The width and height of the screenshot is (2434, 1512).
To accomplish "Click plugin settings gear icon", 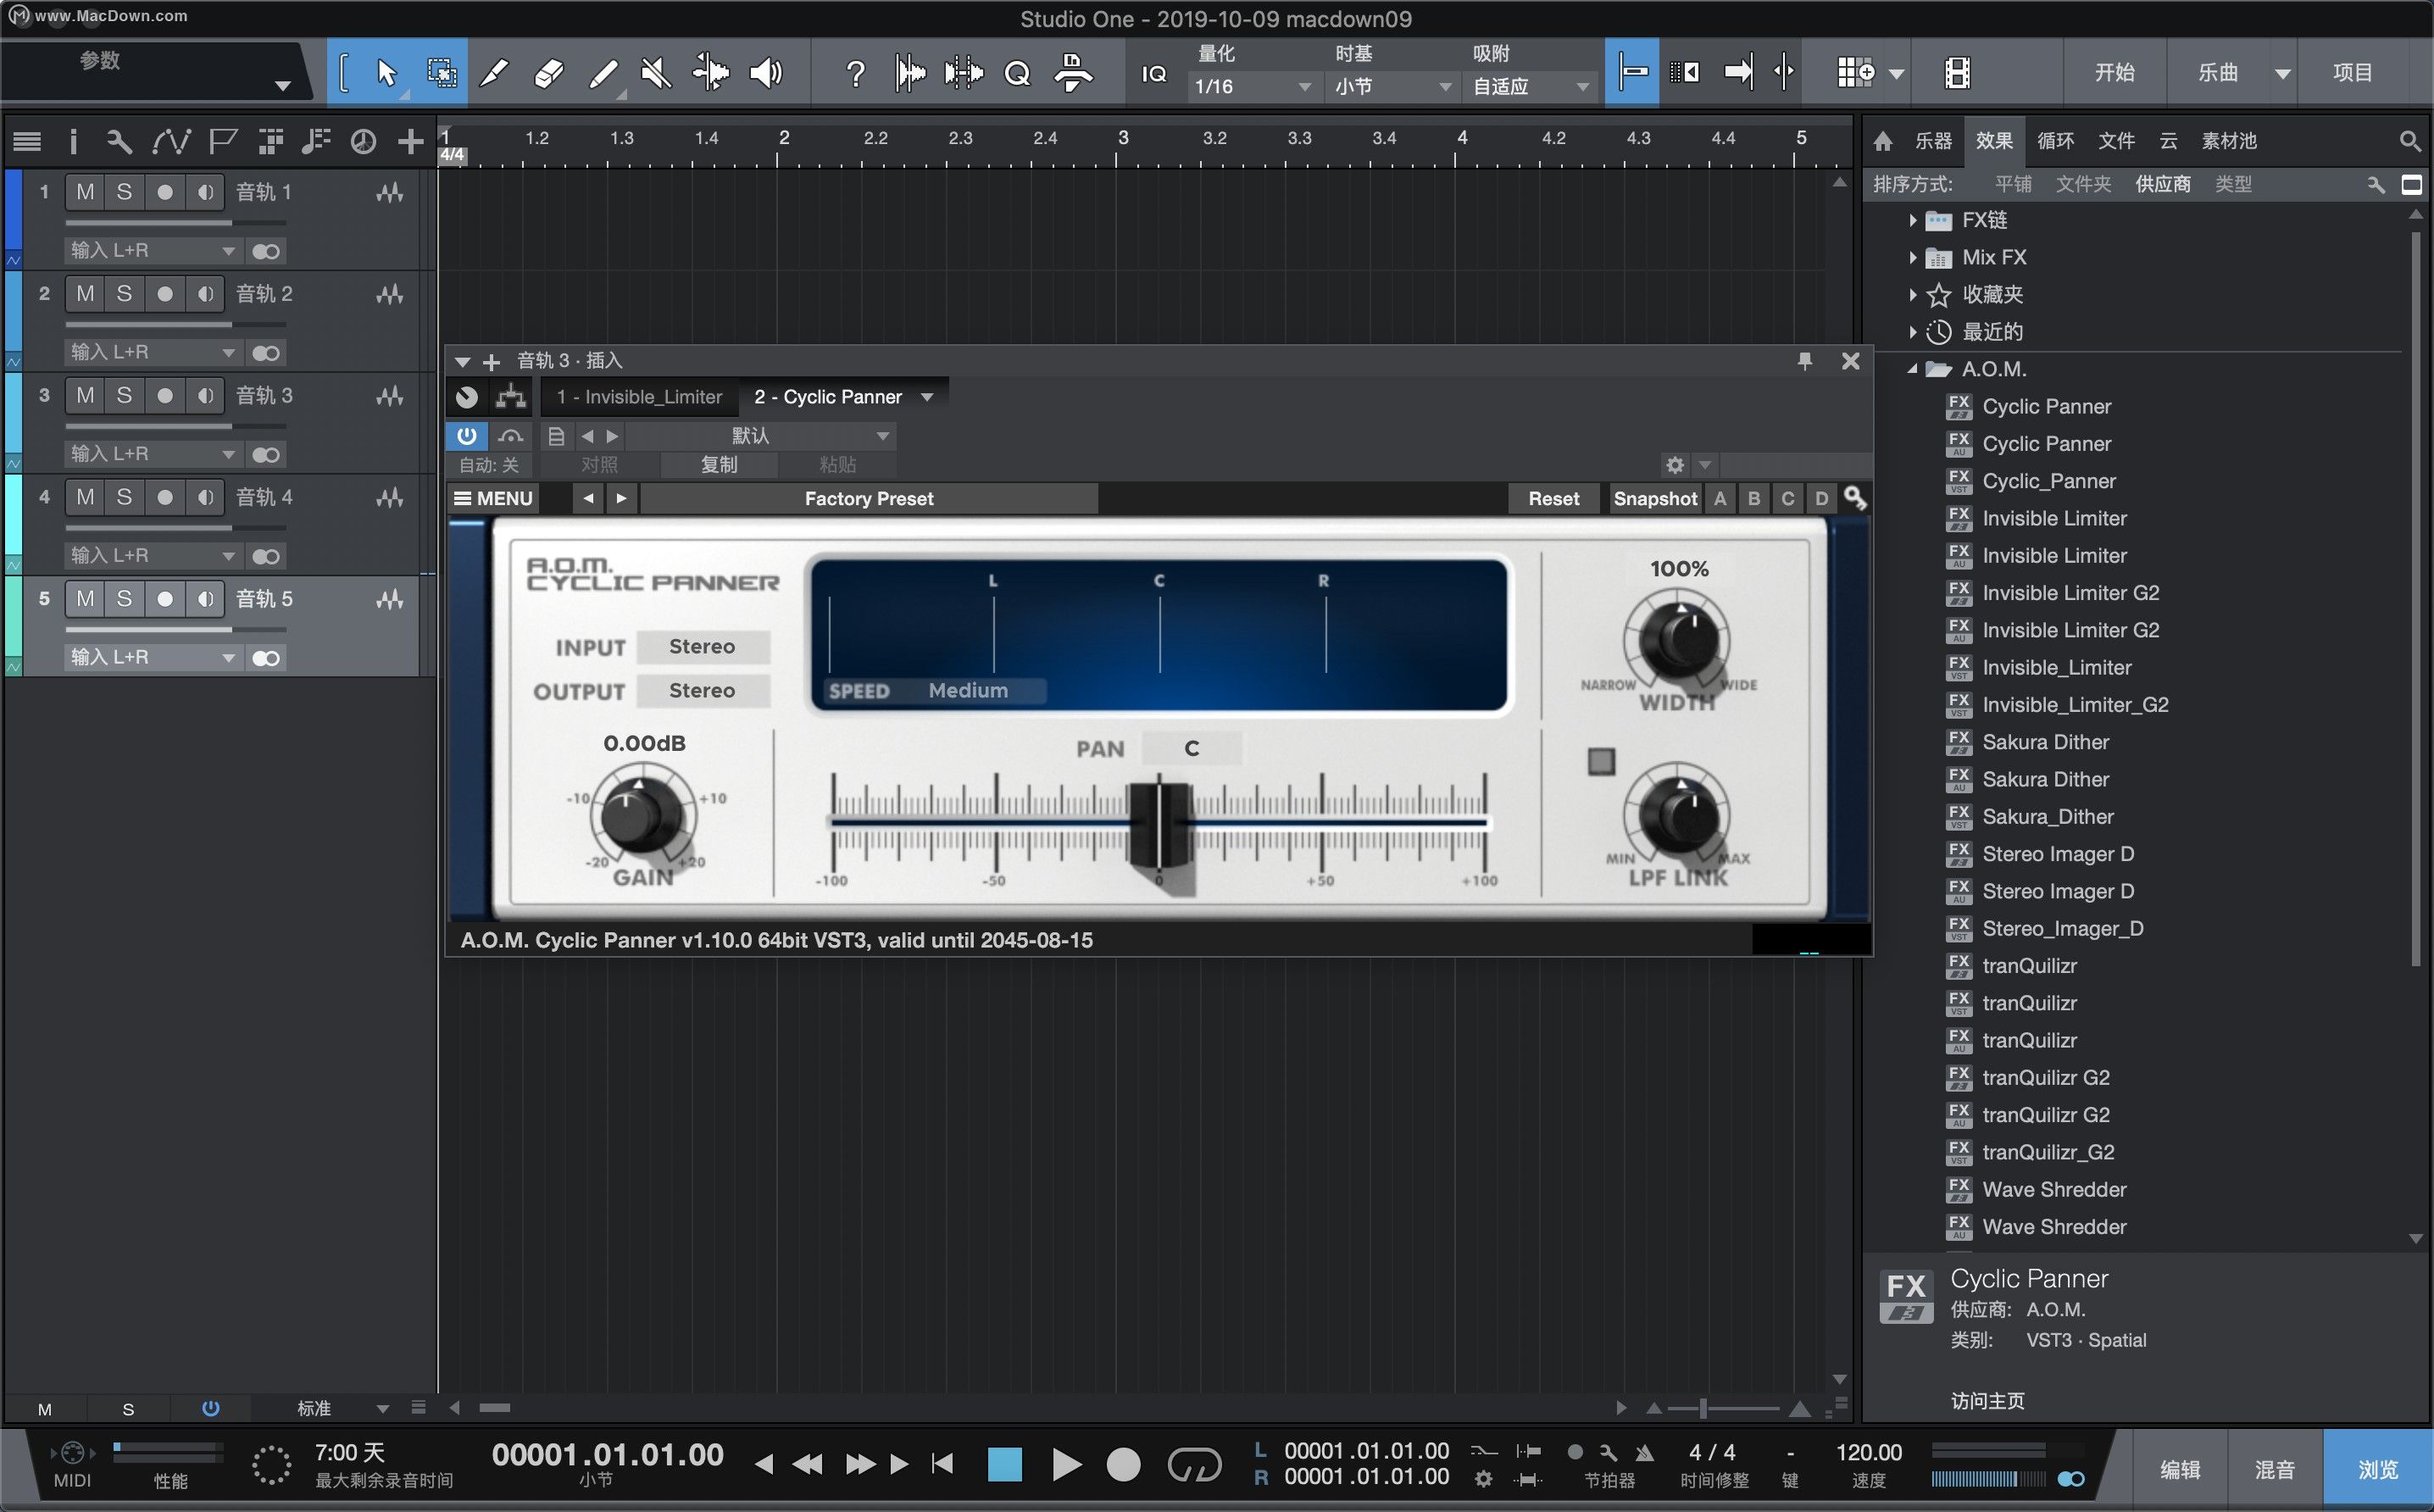I will click(1675, 464).
